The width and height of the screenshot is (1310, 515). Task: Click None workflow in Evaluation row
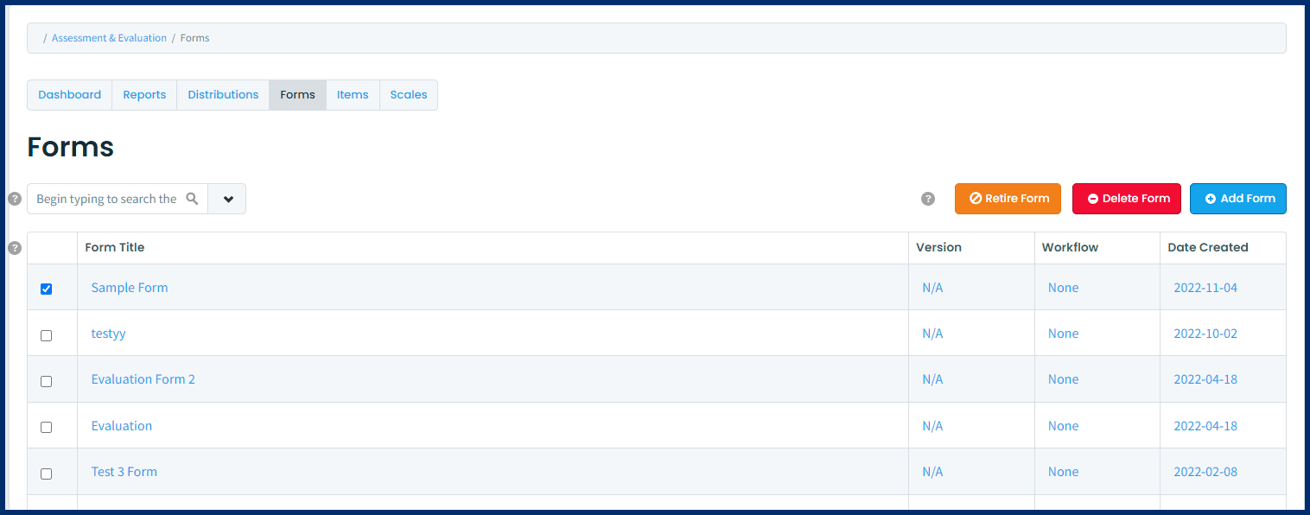[x=1063, y=426]
